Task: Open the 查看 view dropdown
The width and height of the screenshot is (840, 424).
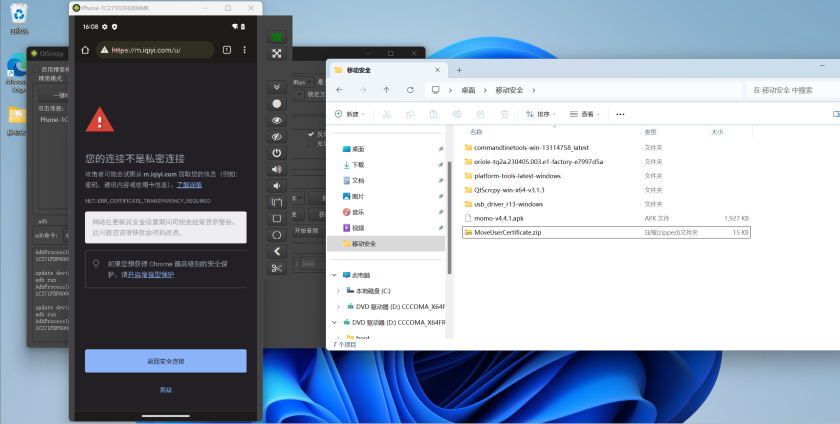Action: pyautogui.click(x=587, y=114)
